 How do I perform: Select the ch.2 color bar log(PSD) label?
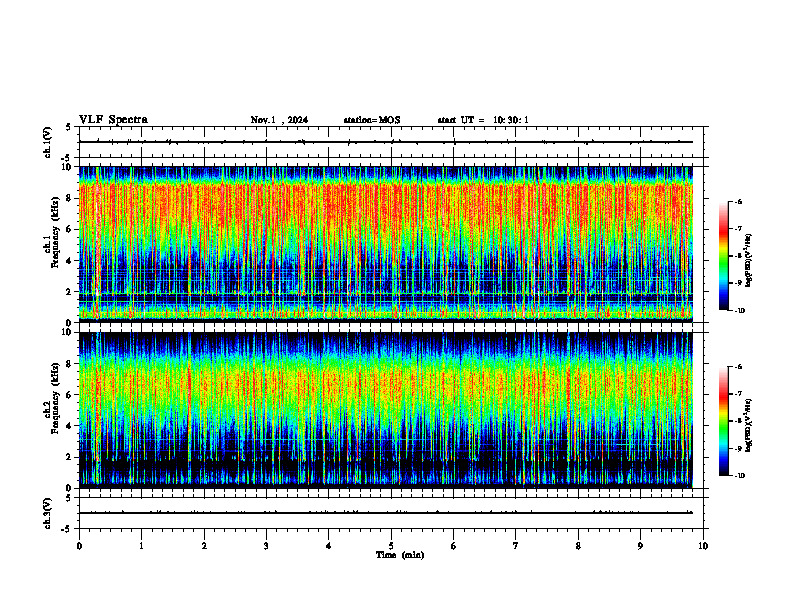click(749, 426)
